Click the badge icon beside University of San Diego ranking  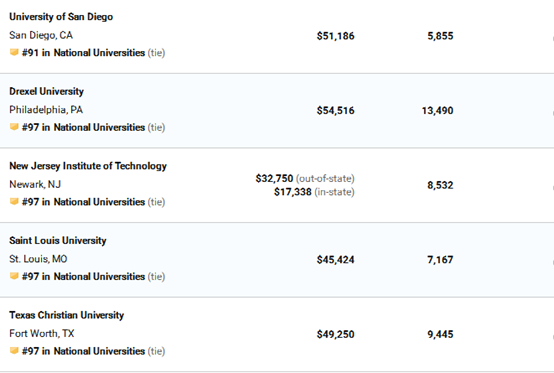pos(14,52)
